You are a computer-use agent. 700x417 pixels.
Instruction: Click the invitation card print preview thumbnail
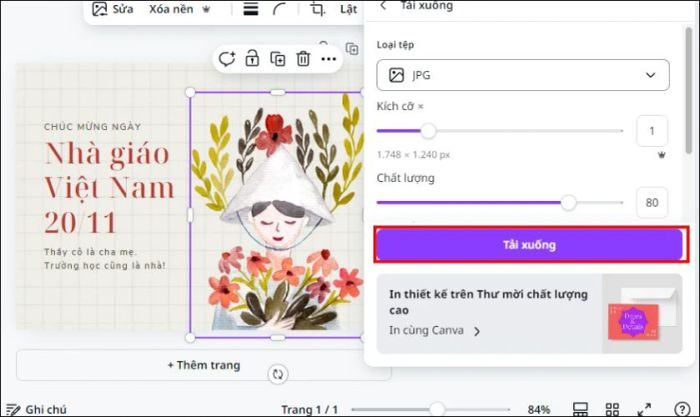(x=642, y=313)
